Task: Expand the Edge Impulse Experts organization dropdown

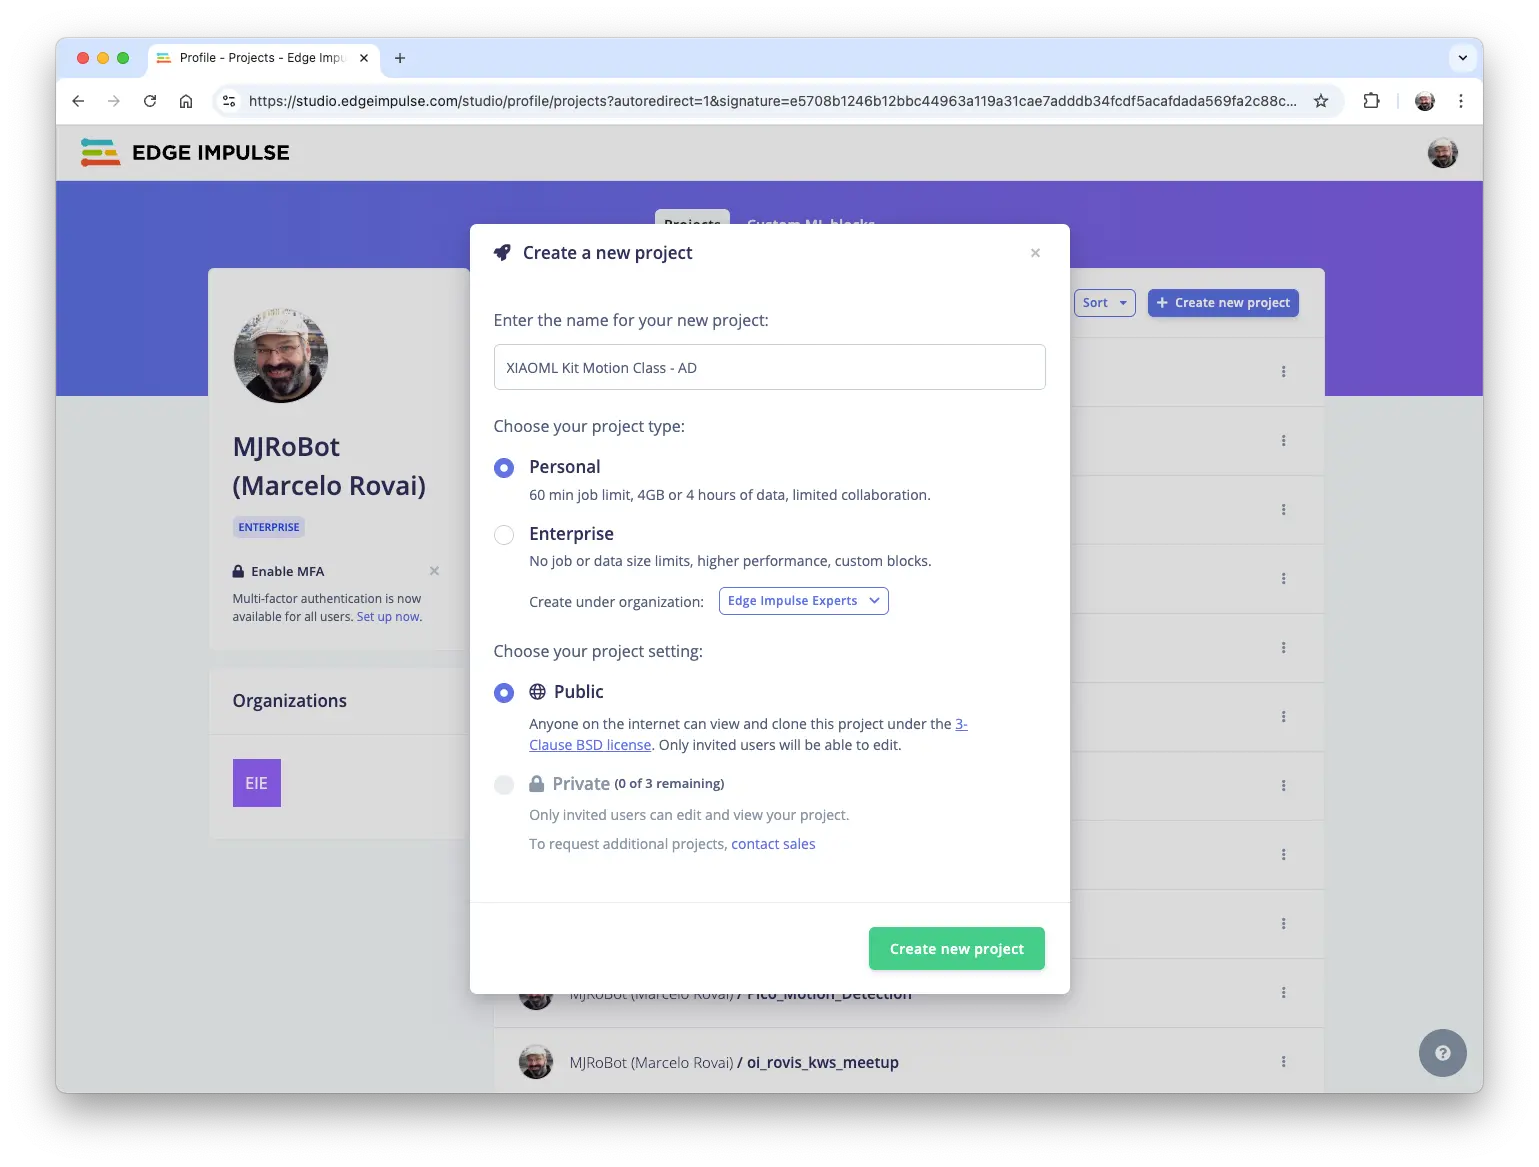Action: click(x=803, y=601)
